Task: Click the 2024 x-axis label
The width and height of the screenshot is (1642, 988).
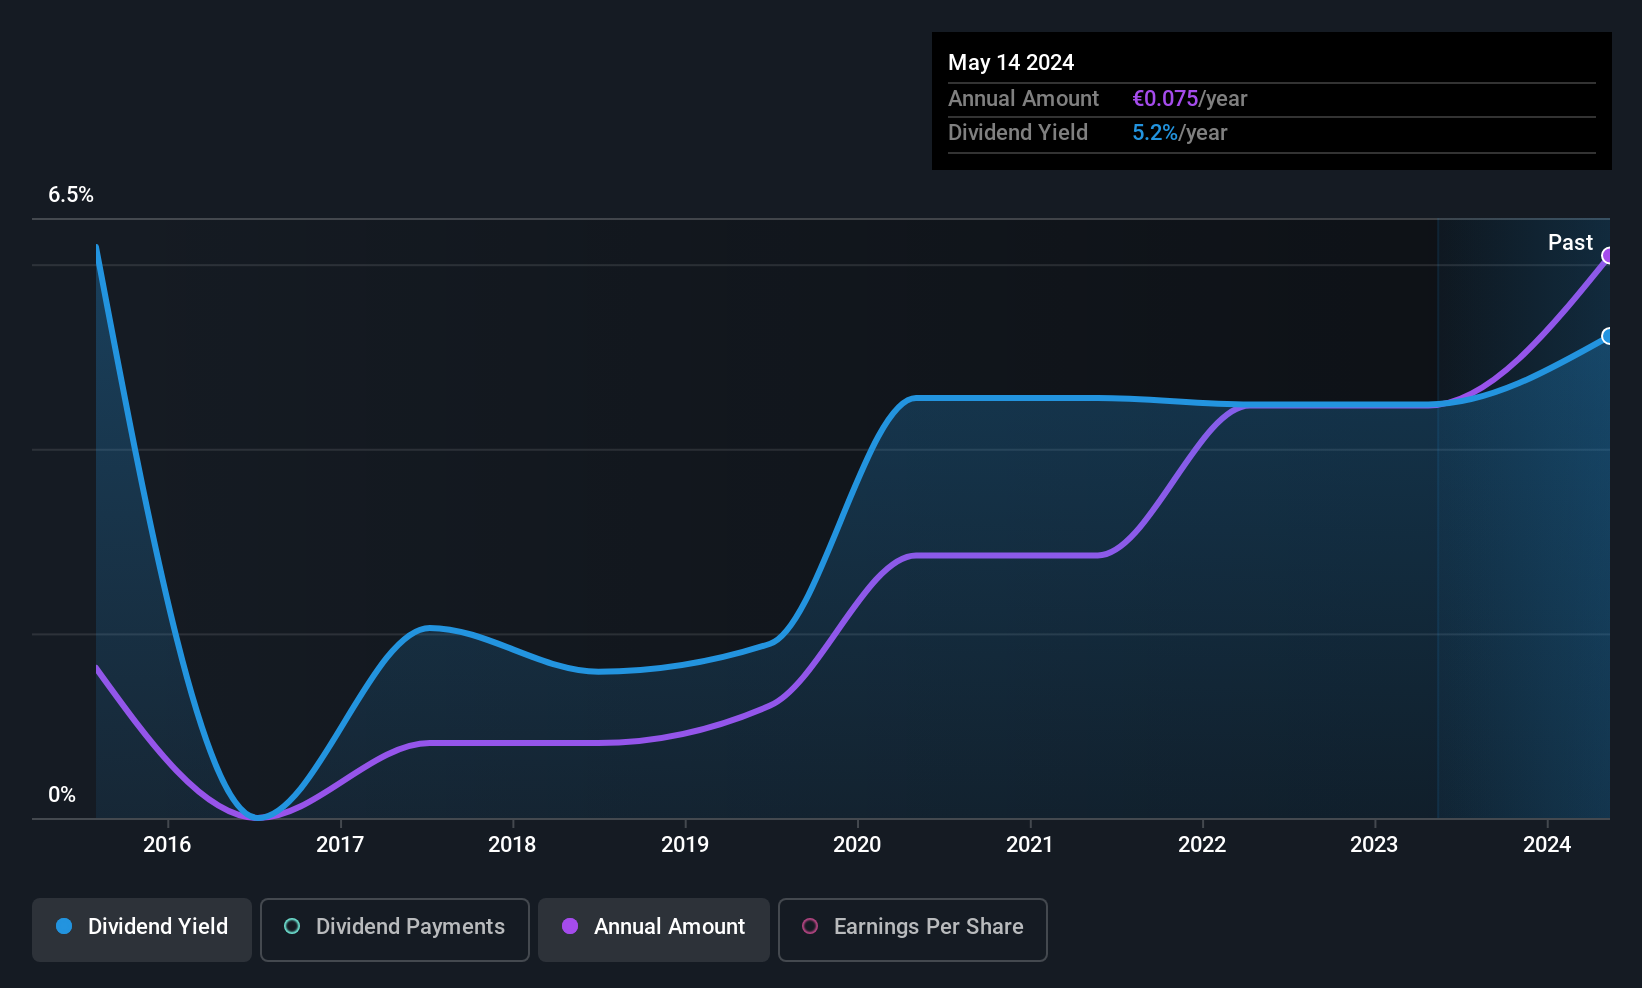Action: (1547, 844)
